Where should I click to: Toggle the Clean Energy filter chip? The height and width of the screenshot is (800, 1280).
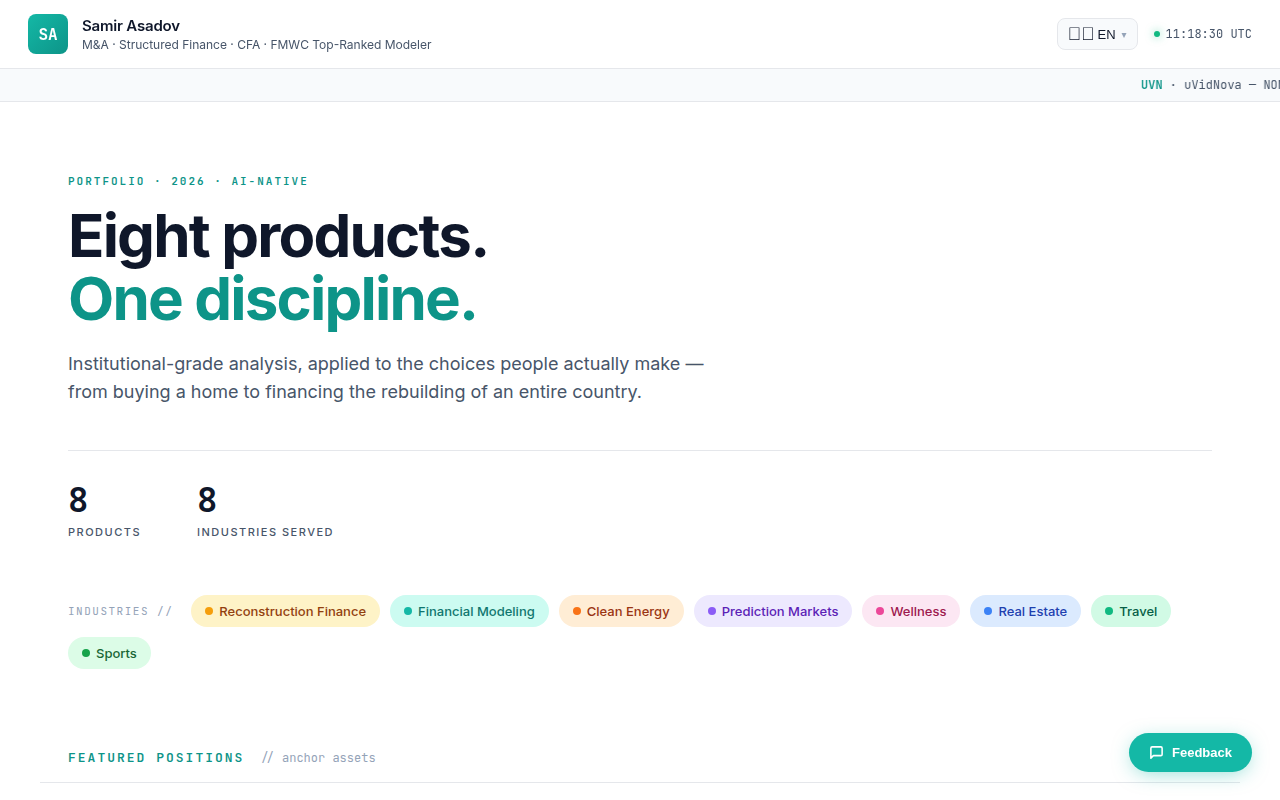621,611
